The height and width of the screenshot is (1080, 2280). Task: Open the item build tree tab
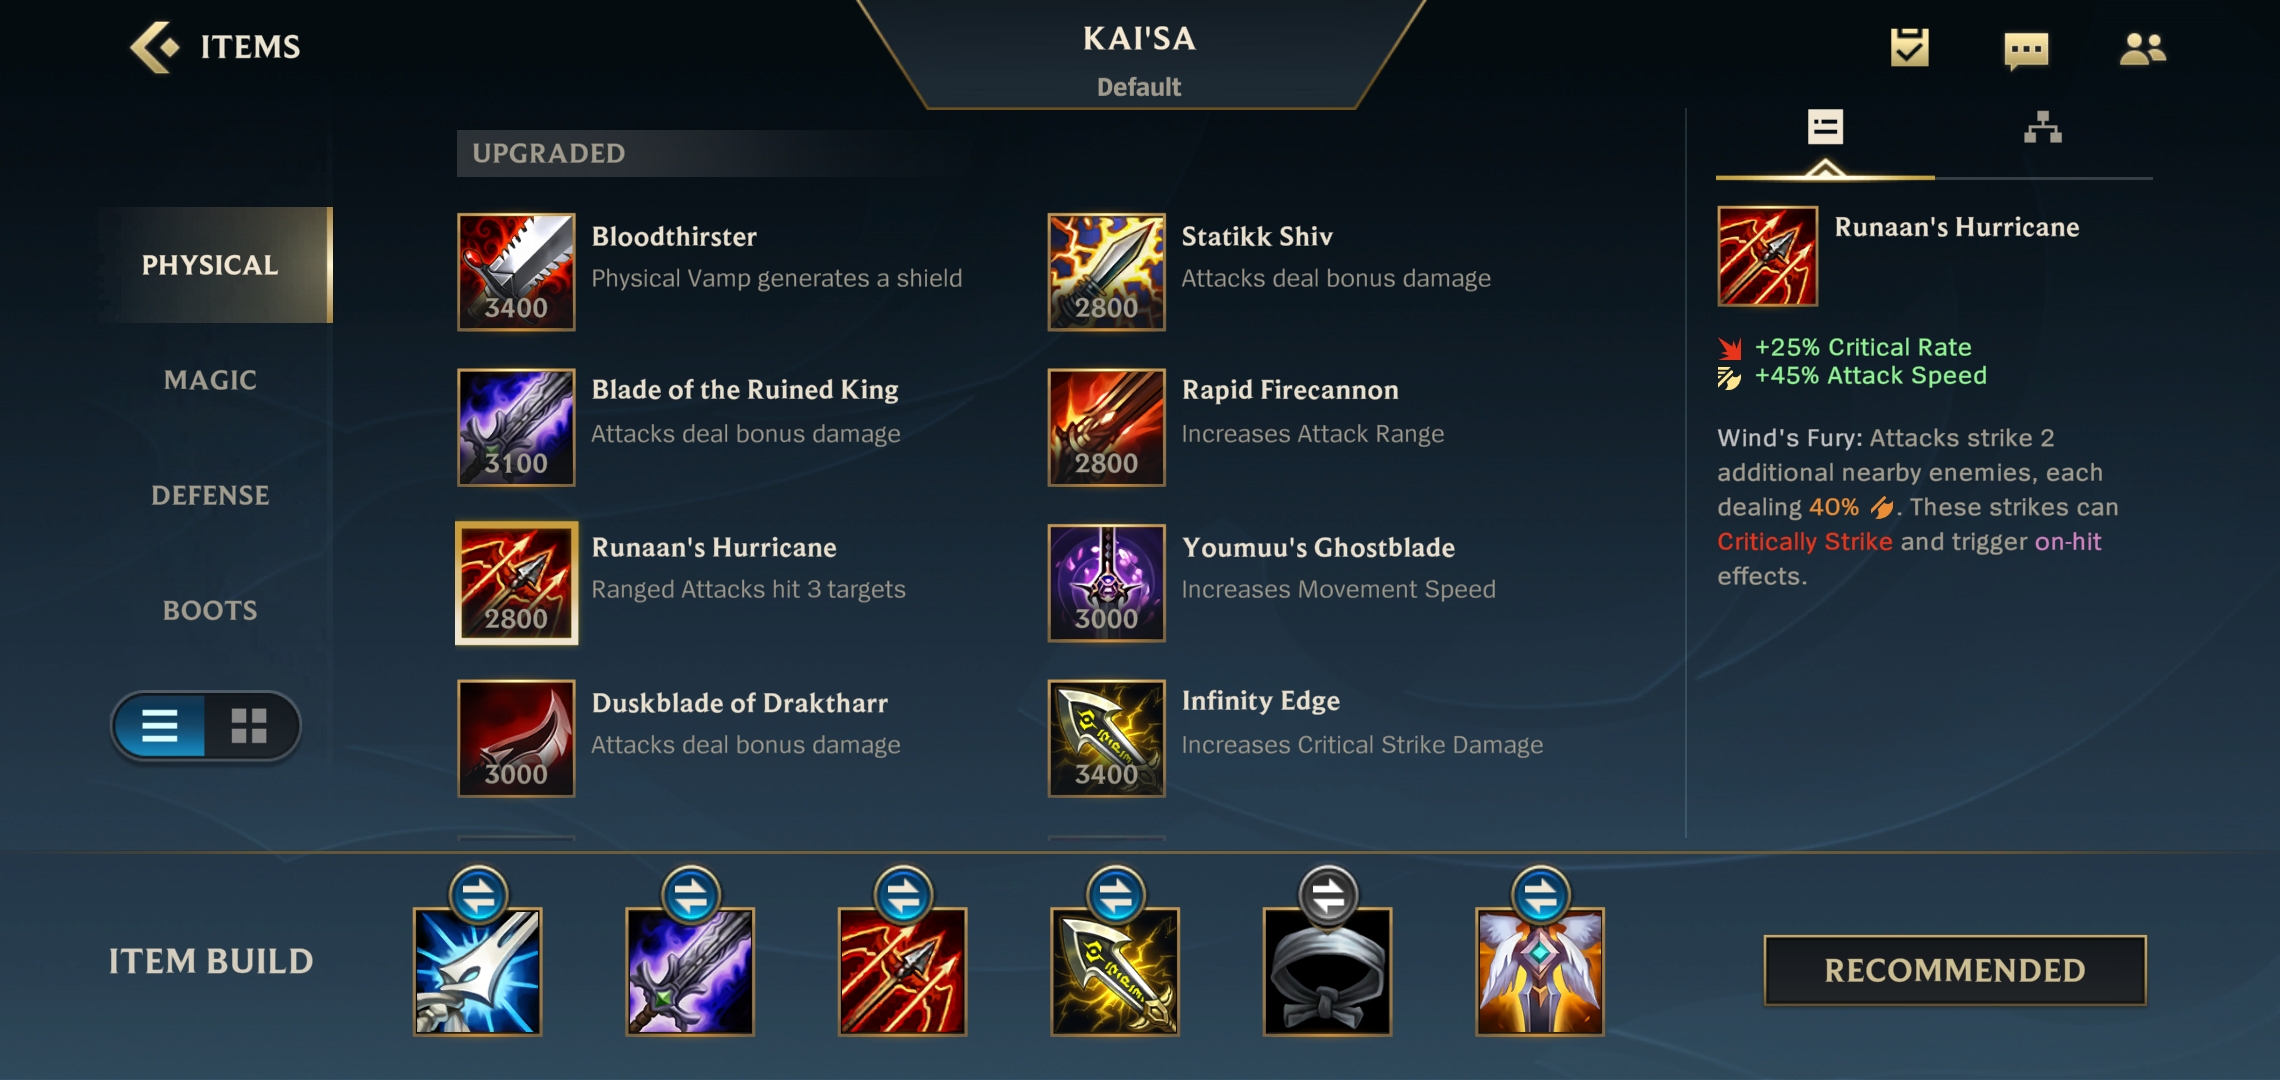(x=2042, y=128)
